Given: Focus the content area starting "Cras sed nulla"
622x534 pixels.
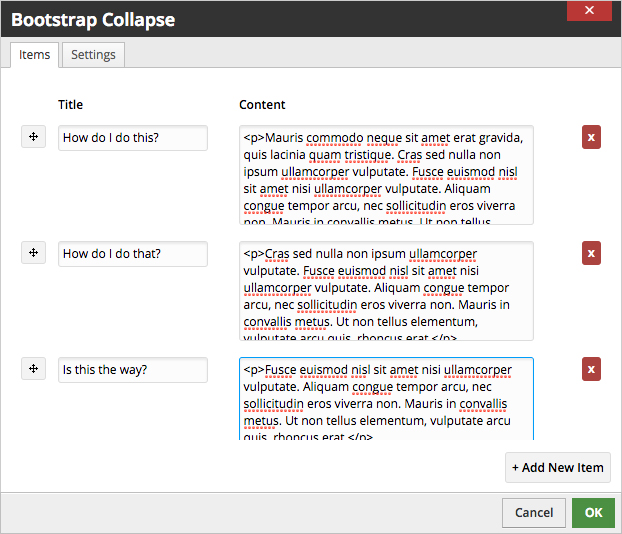Looking at the screenshot, I should 386,291.
